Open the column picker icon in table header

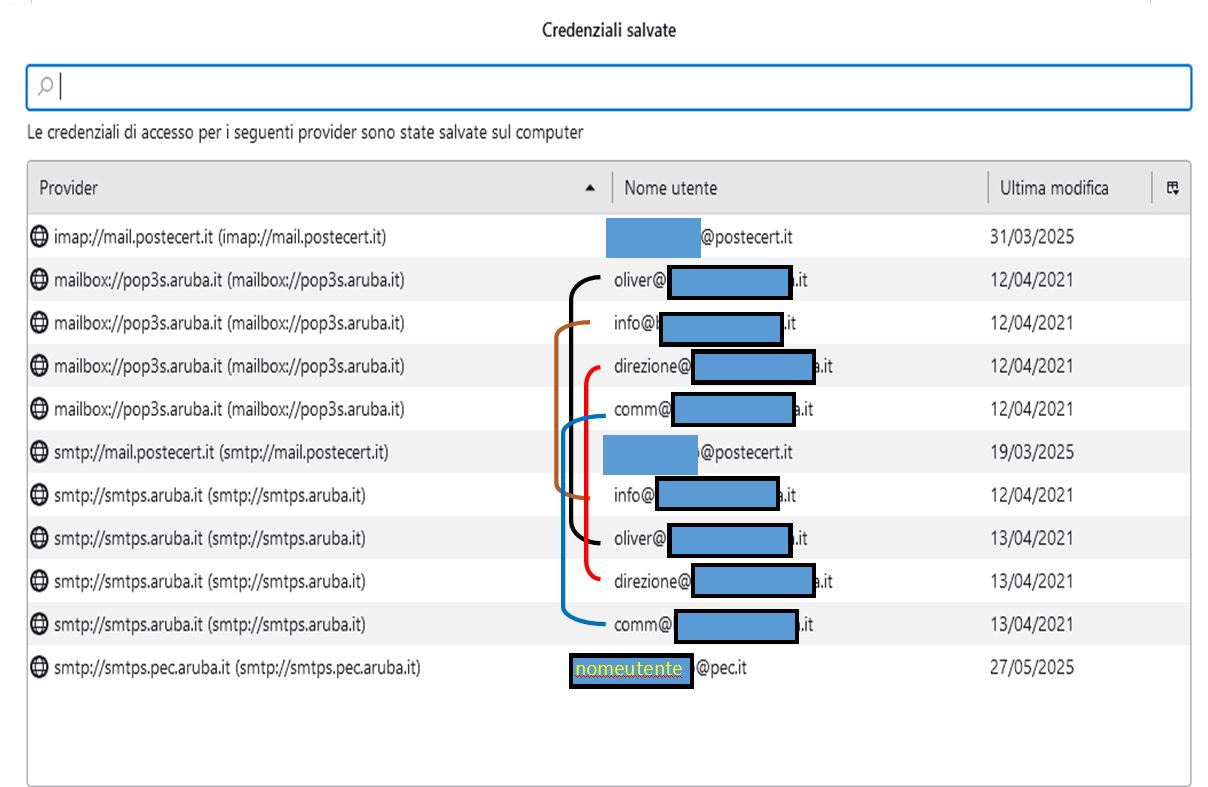coord(1172,187)
